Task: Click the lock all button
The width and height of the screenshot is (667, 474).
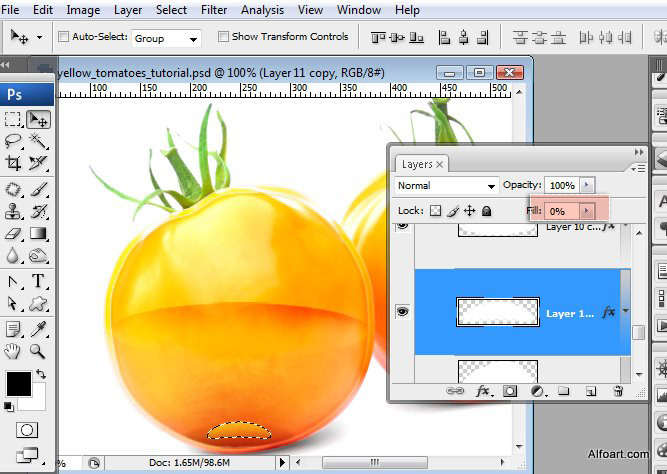Action: coord(487,211)
